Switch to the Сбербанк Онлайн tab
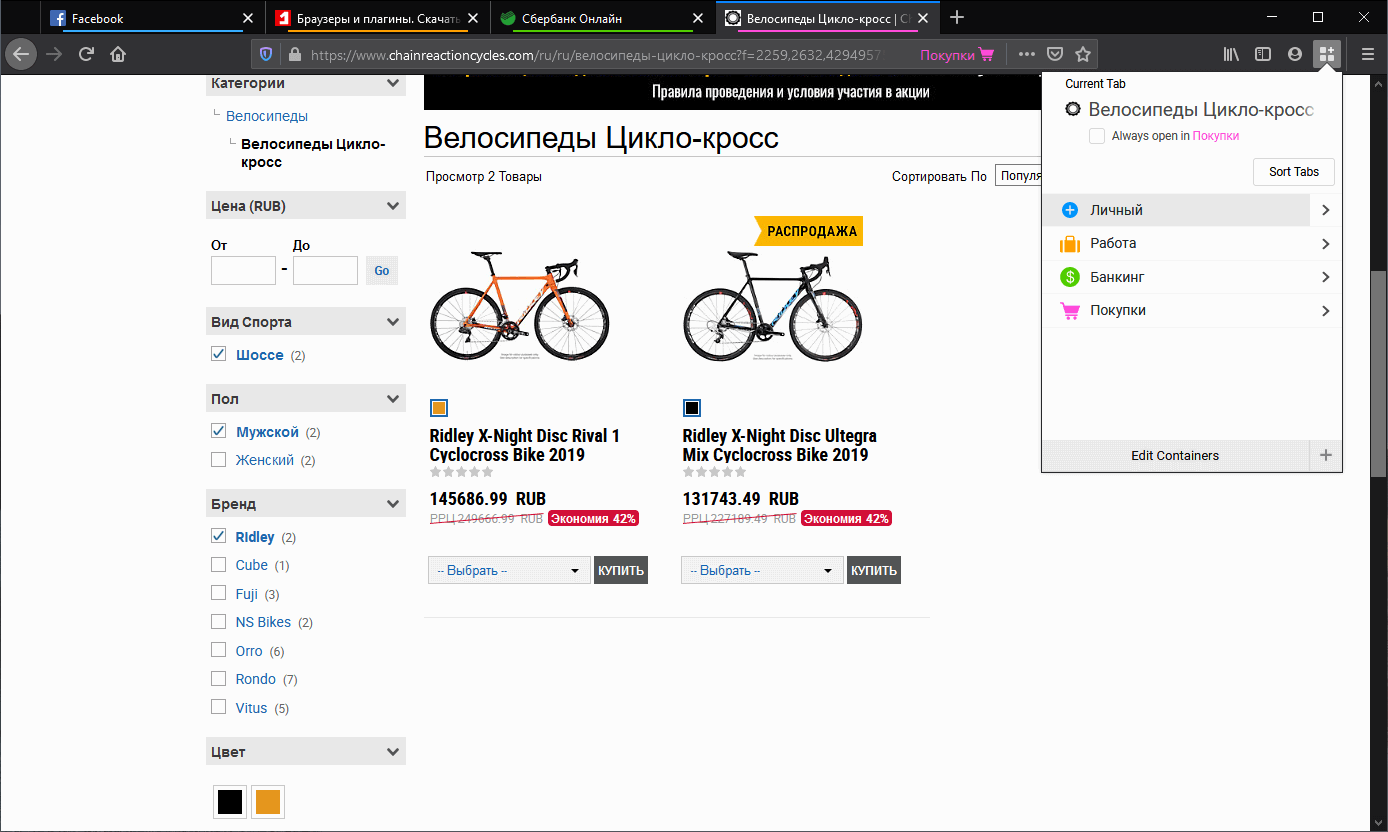The image size is (1388, 832). pos(602,18)
